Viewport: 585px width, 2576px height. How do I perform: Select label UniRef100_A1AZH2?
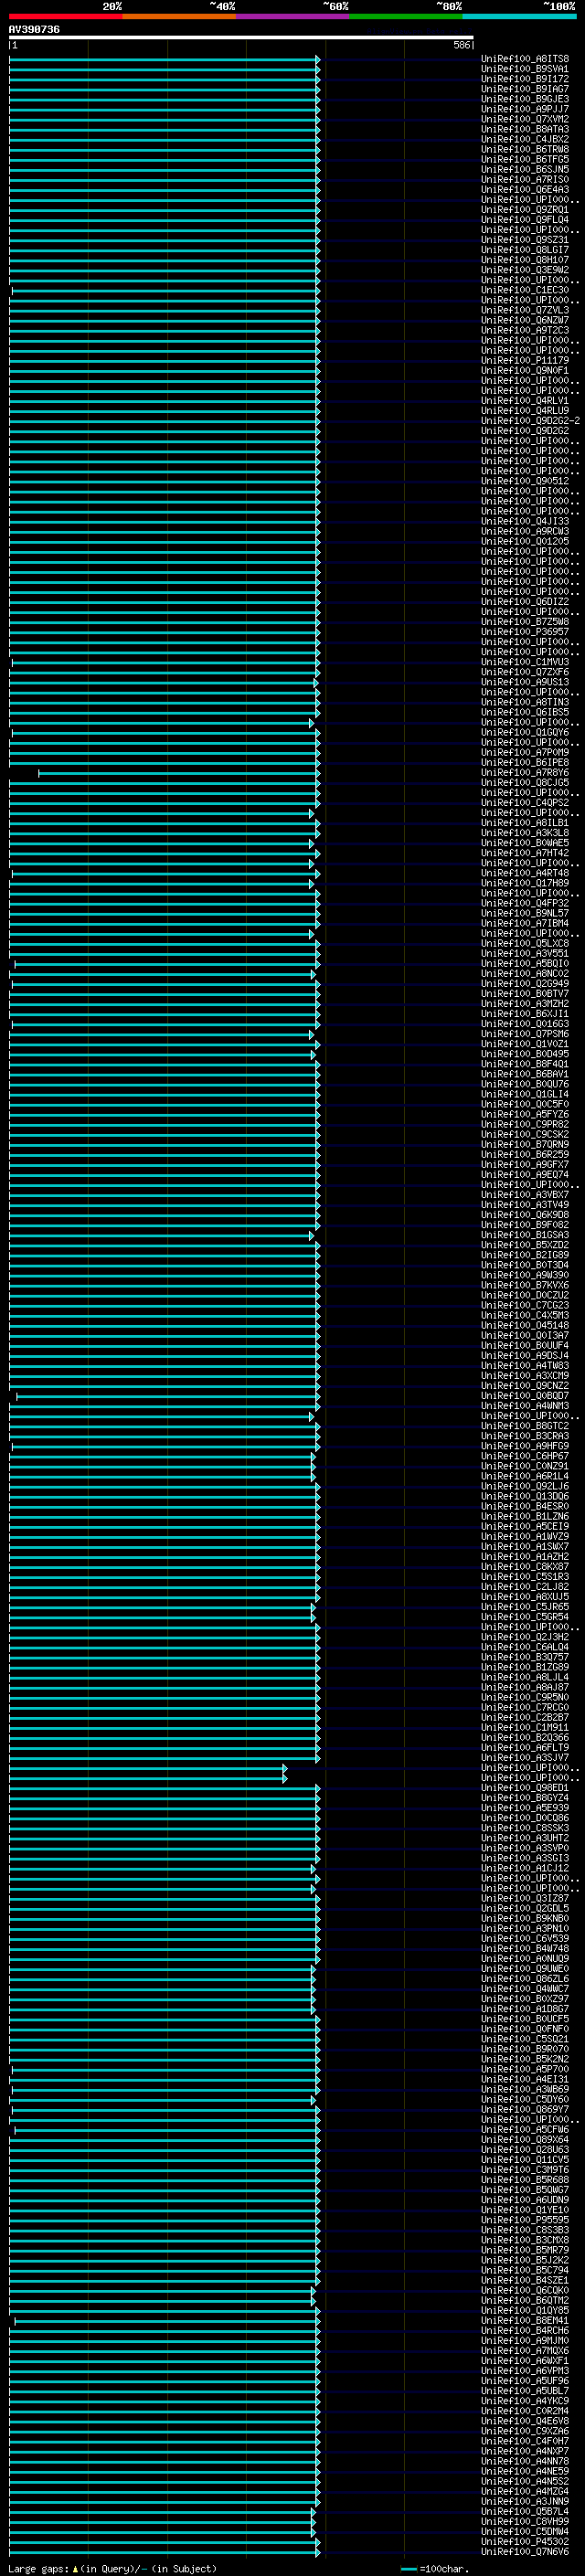pos(525,1558)
